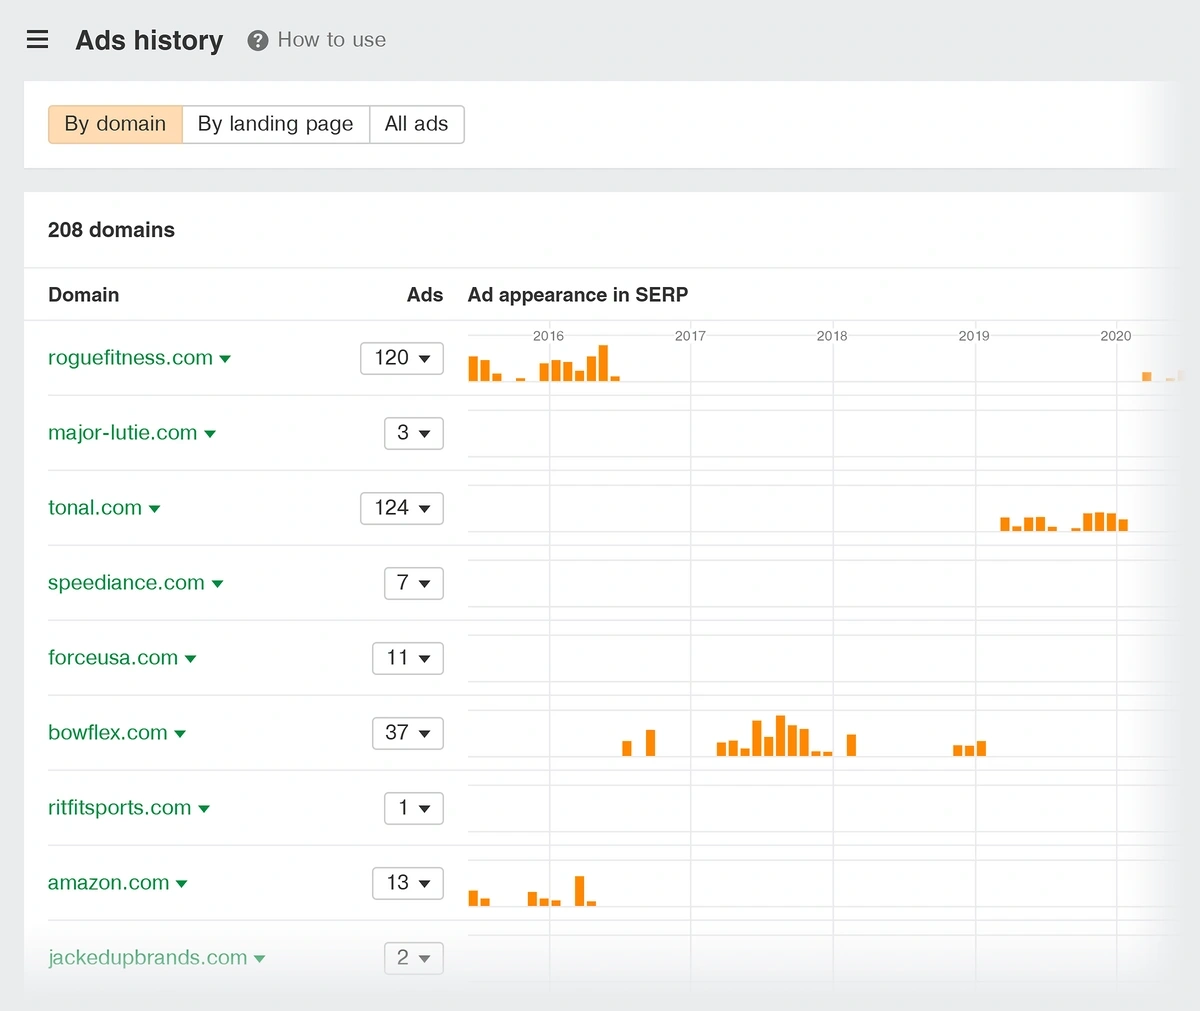
Task: Open major-lutie.com domain link
Action: click(x=122, y=433)
